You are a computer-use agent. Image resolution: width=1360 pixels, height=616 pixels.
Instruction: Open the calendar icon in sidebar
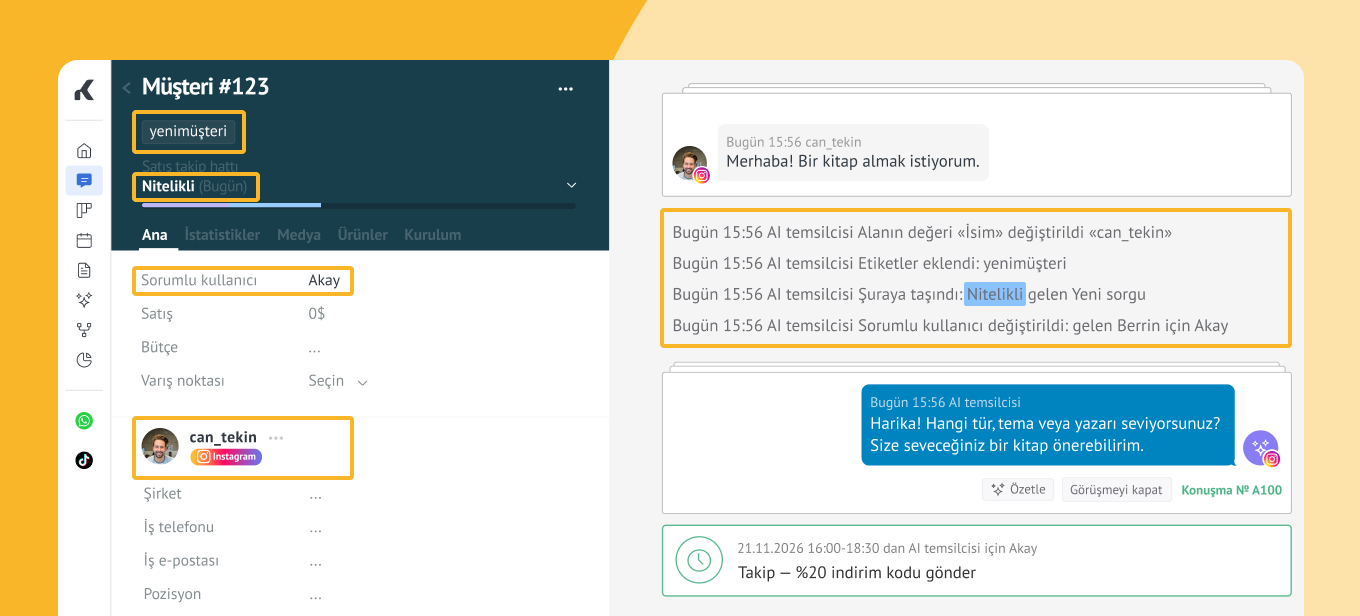coord(84,240)
